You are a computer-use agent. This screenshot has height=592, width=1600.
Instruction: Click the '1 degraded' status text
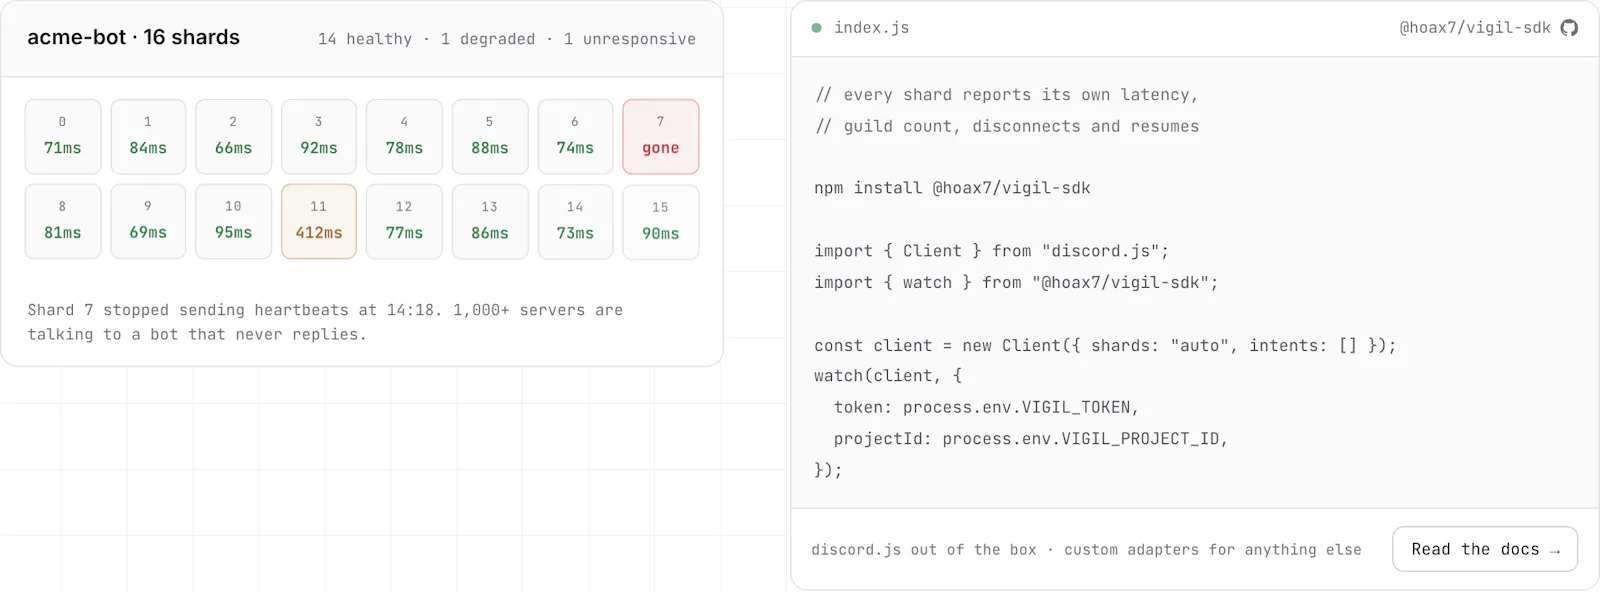(488, 39)
